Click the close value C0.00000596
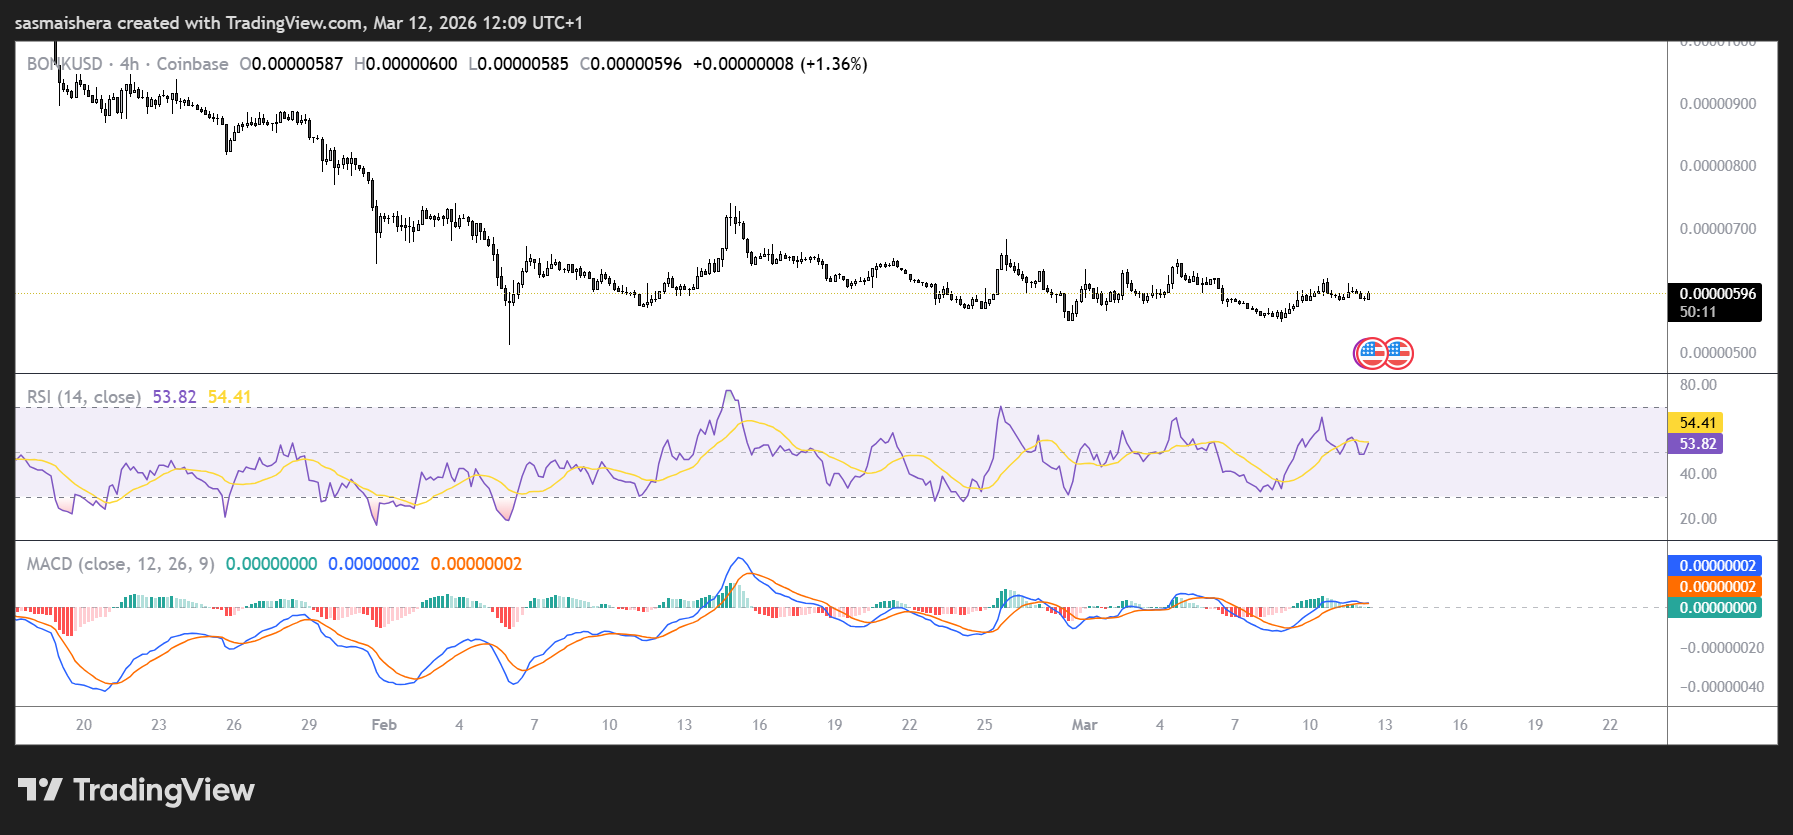Image resolution: width=1793 pixels, height=835 pixels. point(631,64)
